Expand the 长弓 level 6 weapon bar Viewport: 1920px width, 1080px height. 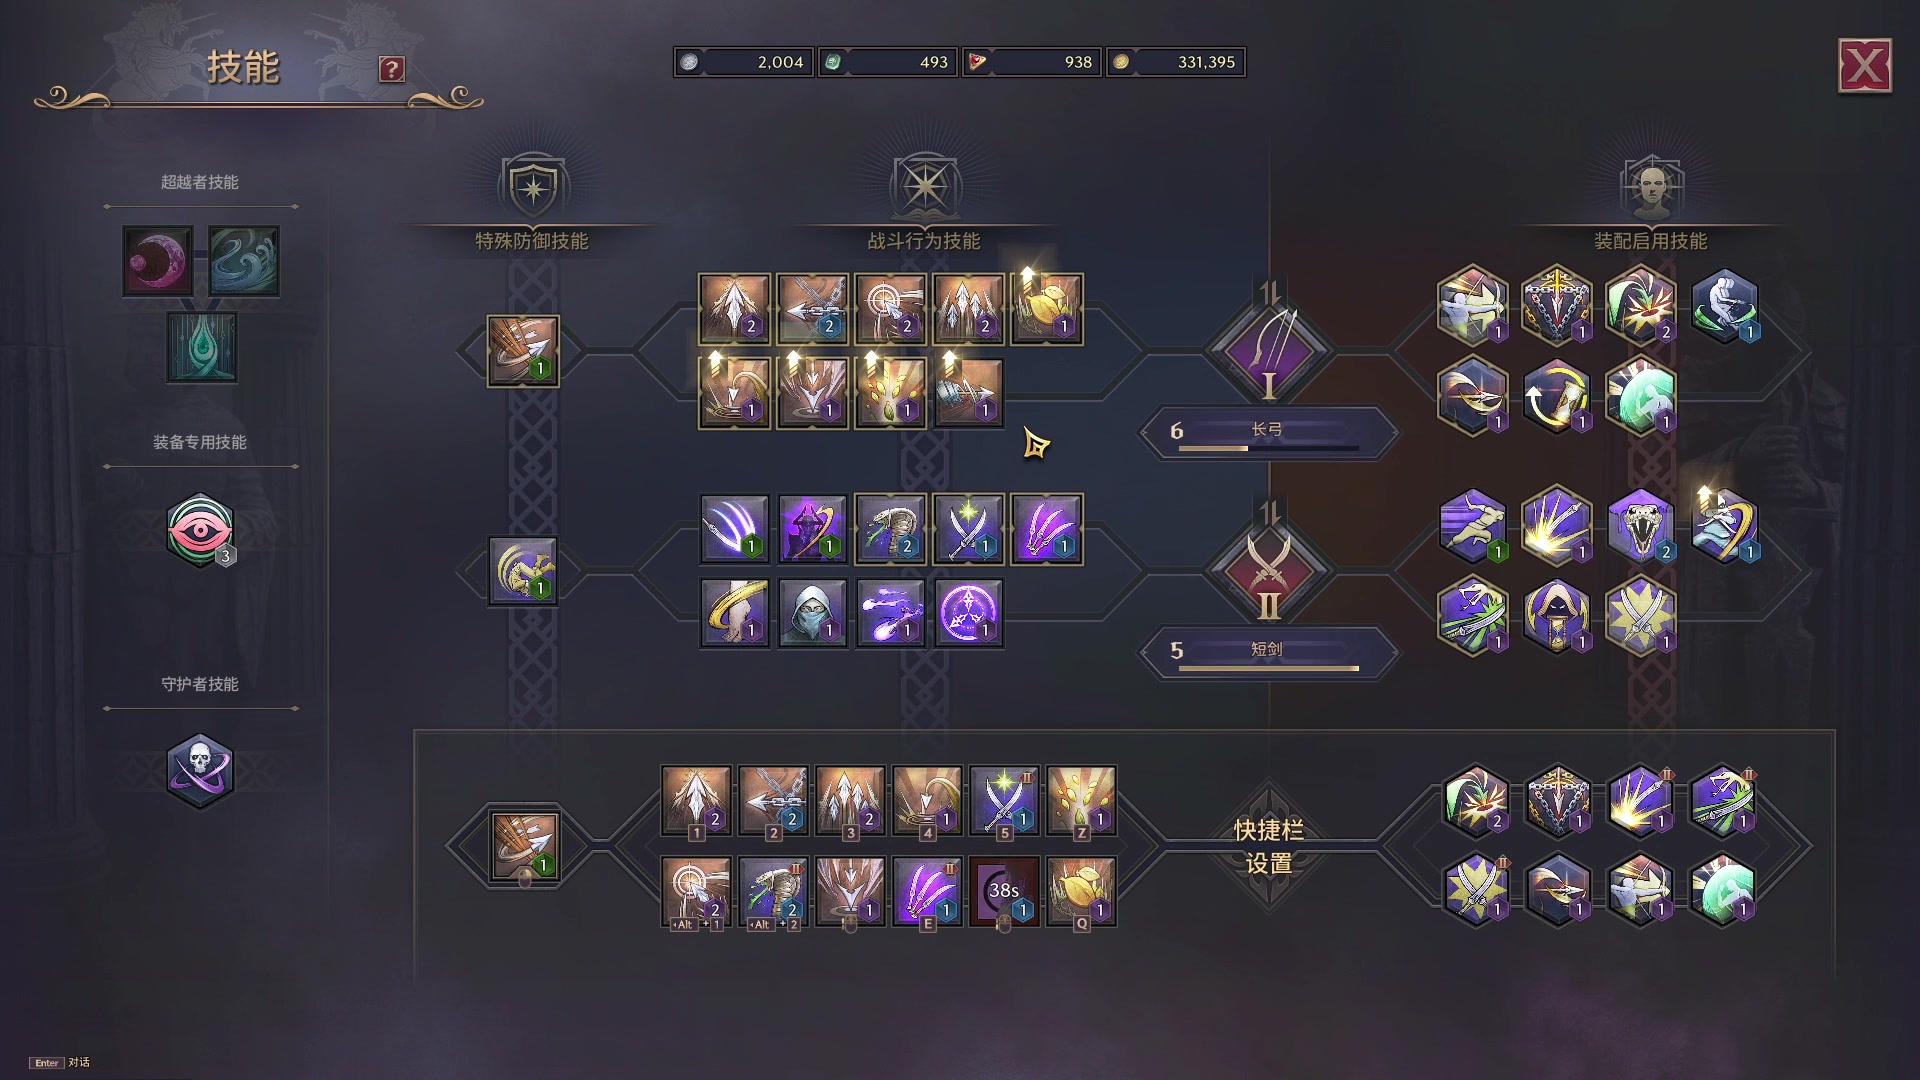pos(1268,432)
